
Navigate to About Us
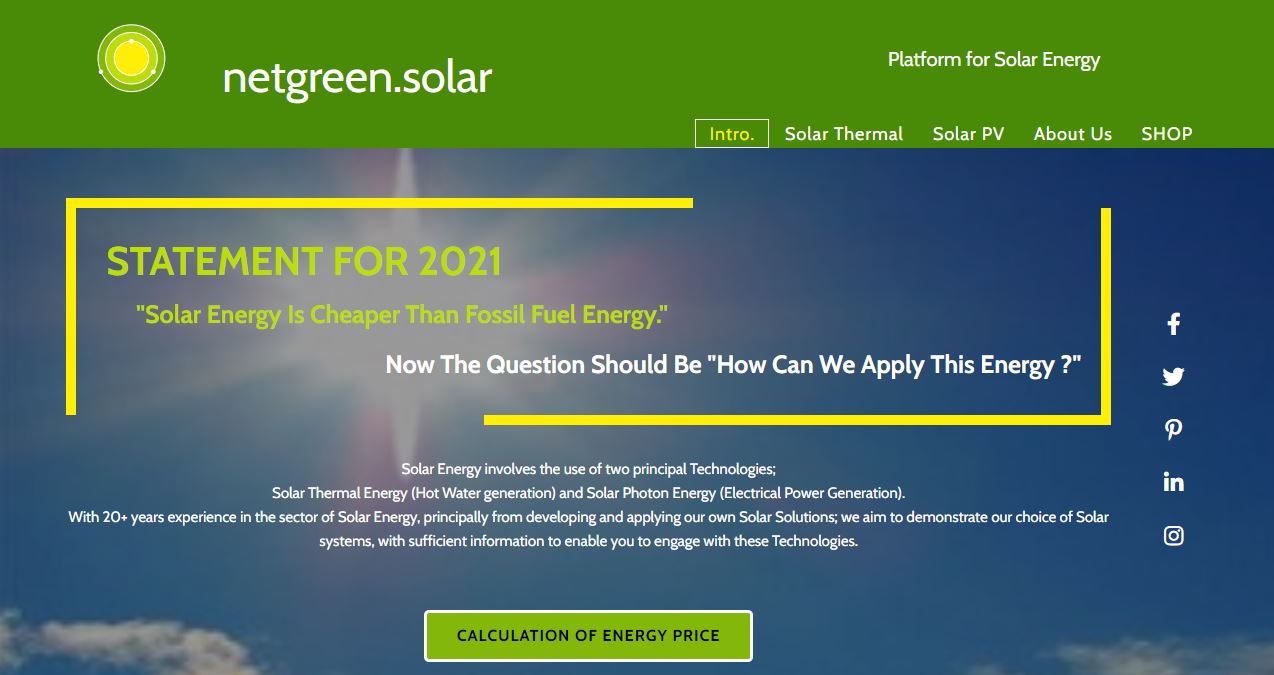(1073, 133)
